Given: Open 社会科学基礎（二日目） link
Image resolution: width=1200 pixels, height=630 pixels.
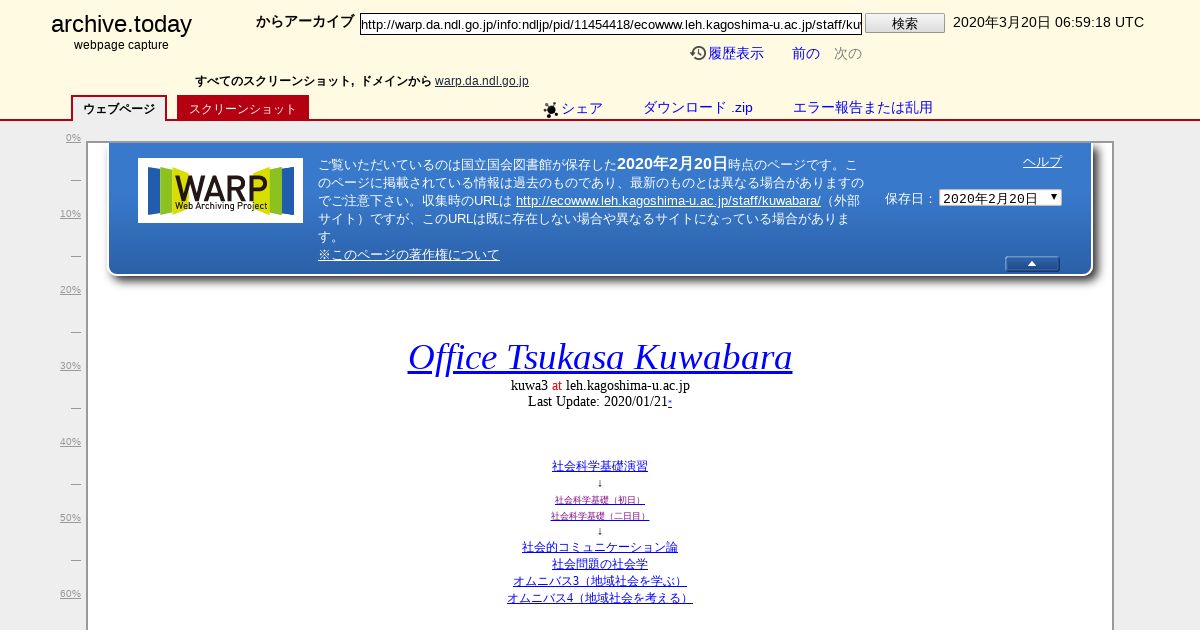Looking at the screenshot, I should coord(600,516).
